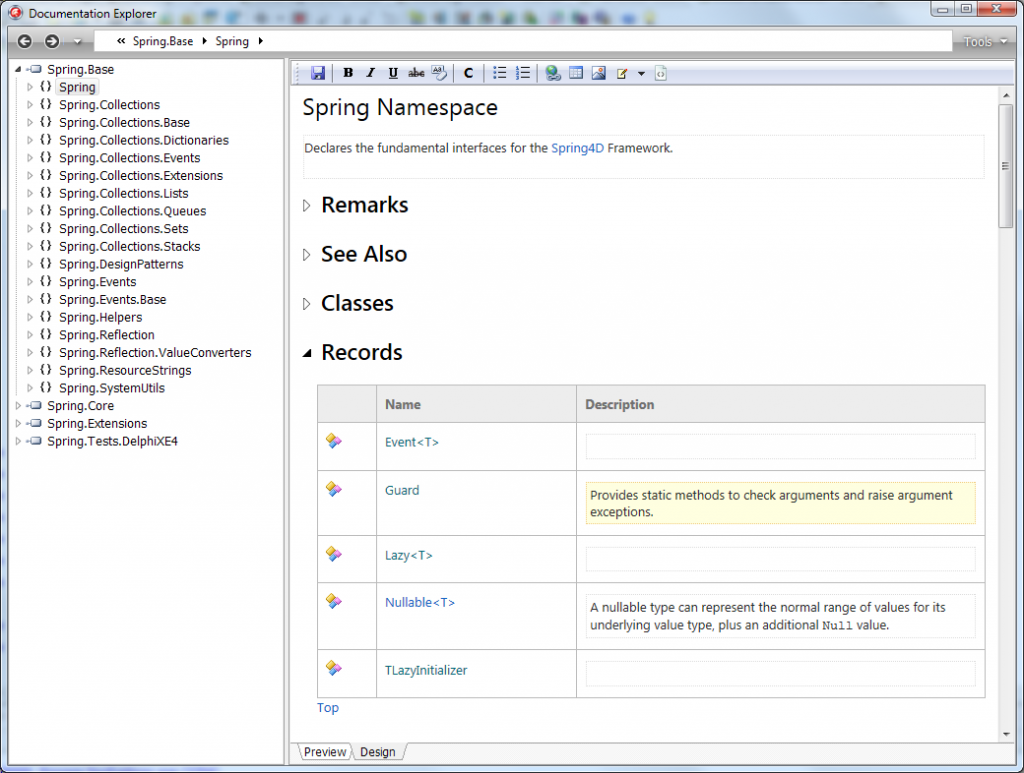
Task: Toggle italic formatting
Action: (x=370, y=72)
